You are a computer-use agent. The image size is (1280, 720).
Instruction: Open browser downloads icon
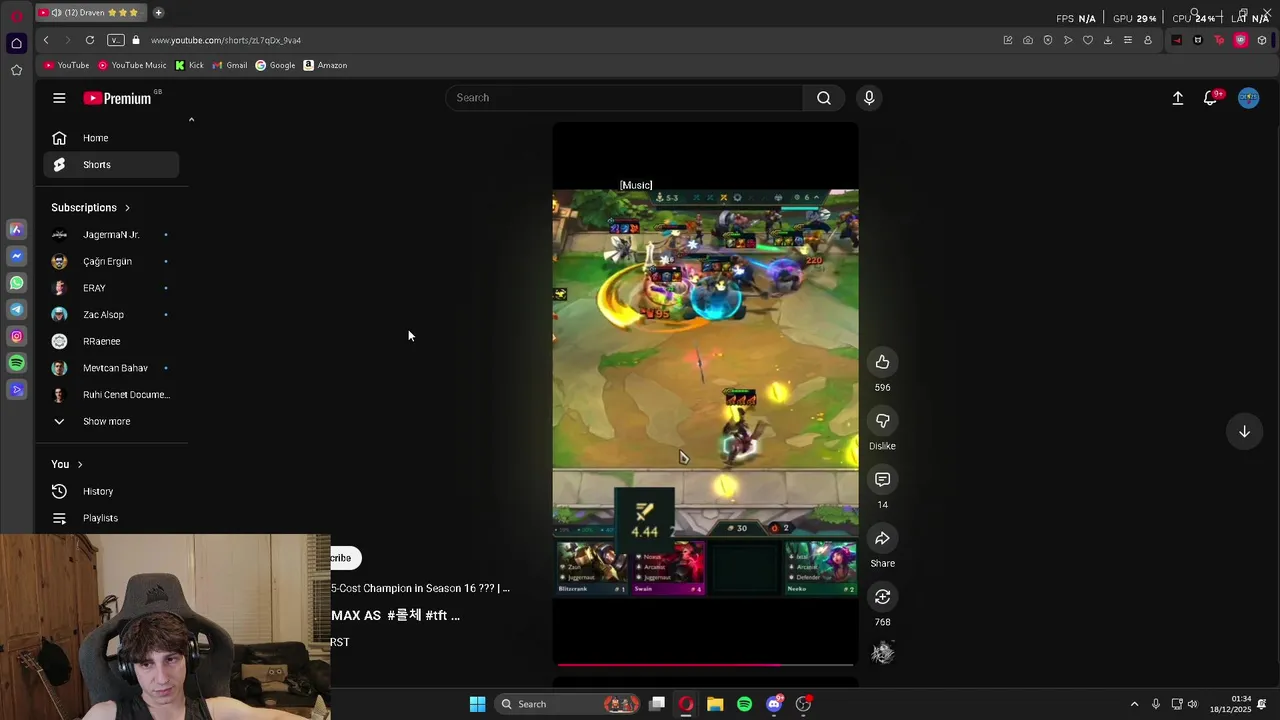(x=1108, y=40)
